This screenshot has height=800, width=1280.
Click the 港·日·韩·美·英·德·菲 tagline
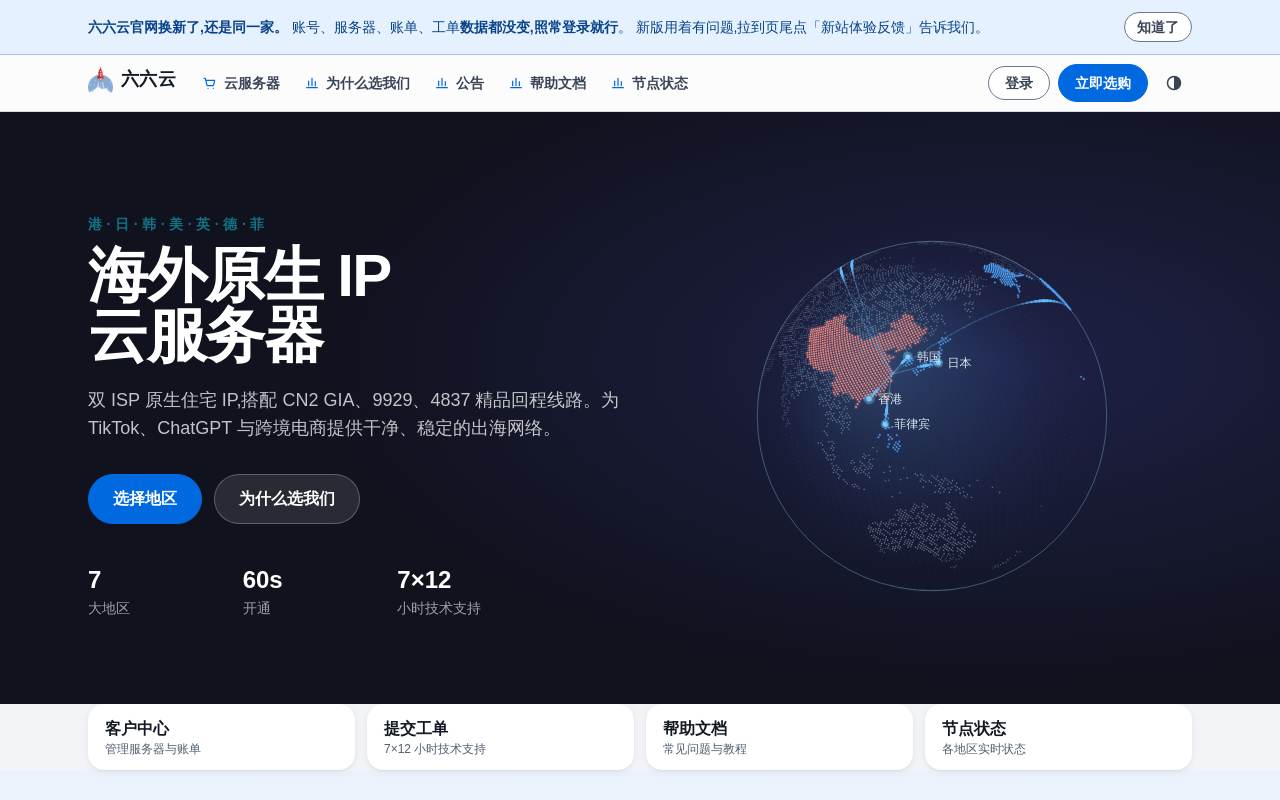176,225
